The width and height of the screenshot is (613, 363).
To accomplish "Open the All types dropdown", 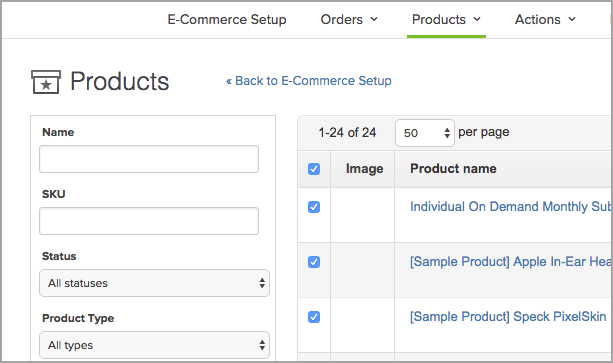I will point(154,345).
